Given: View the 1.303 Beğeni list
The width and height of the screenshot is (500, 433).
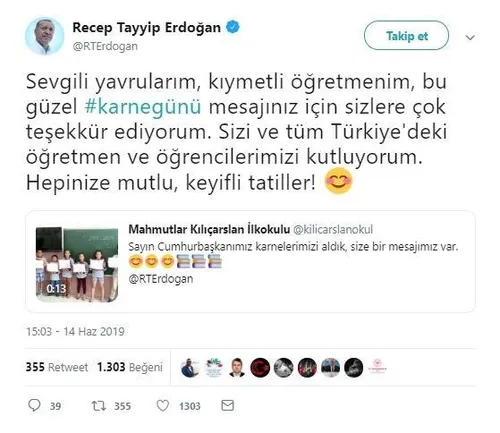Looking at the screenshot, I should point(130,367).
